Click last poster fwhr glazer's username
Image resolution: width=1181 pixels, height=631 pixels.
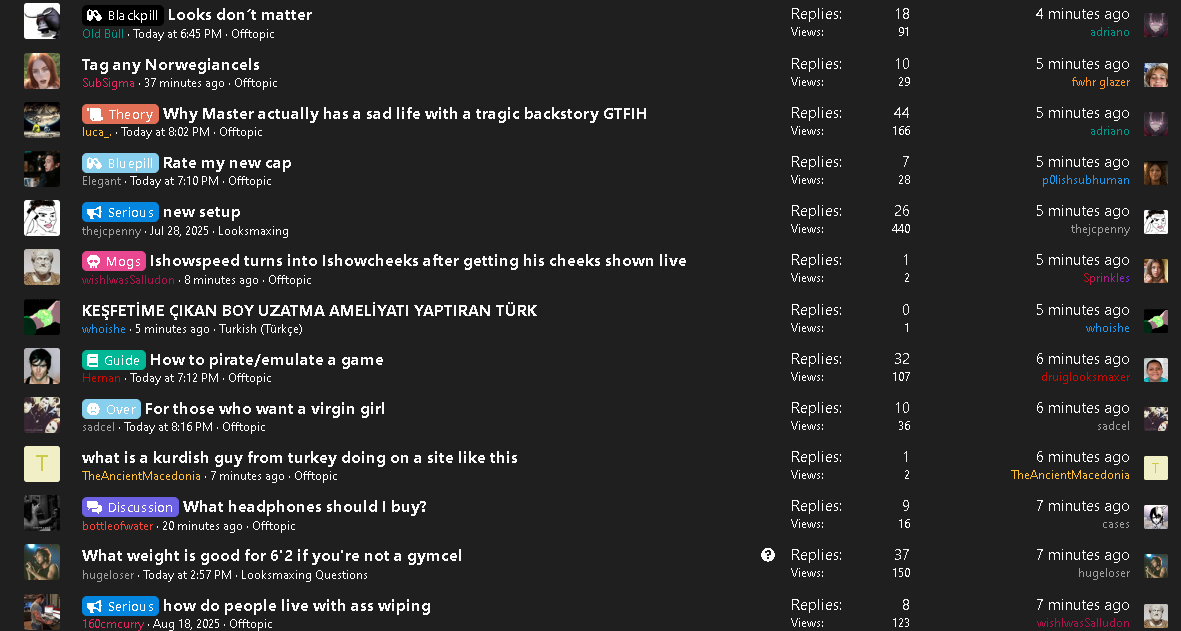pyautogui.click(x=1100, y=82)
